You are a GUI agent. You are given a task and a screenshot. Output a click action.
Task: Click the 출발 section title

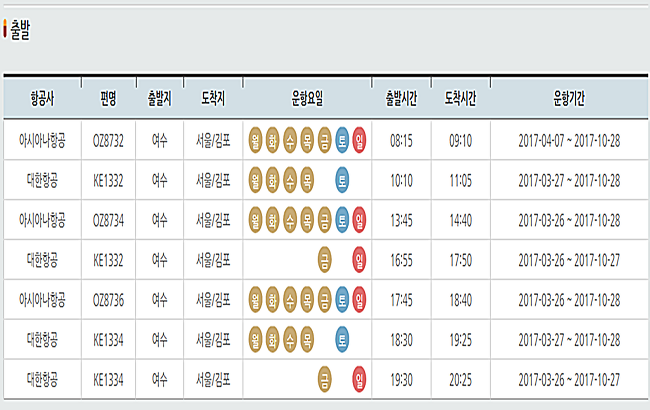coord(20,30)
